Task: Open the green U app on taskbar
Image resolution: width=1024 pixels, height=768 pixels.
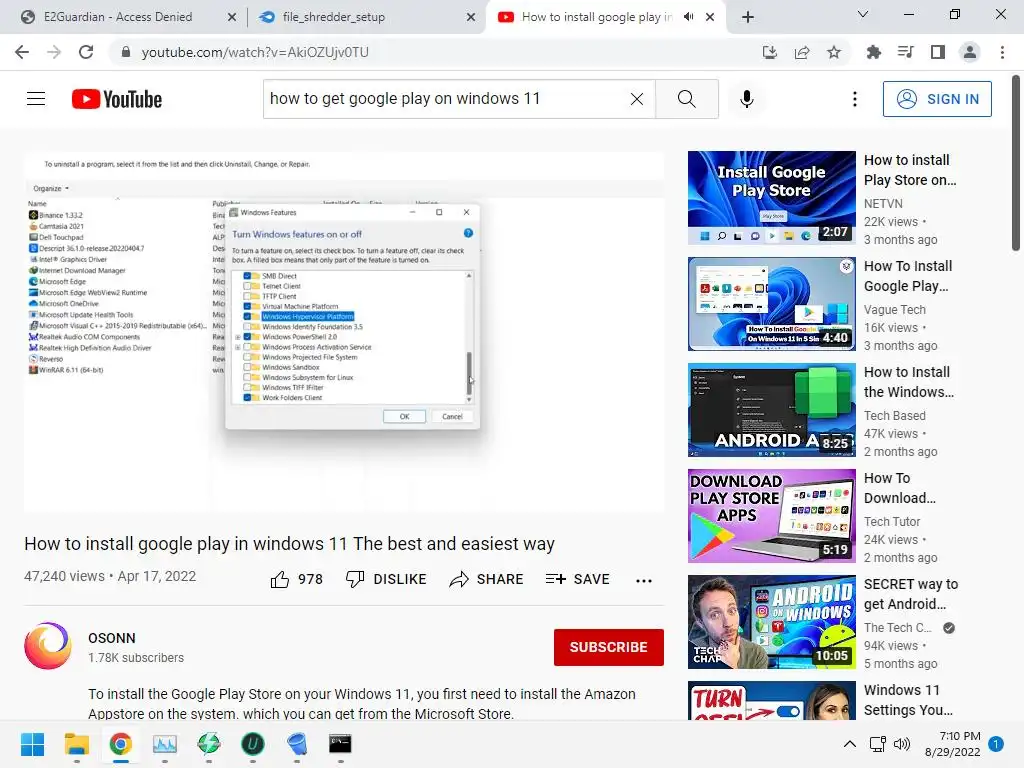Action: pyautogui.click(x=252, y=744)
